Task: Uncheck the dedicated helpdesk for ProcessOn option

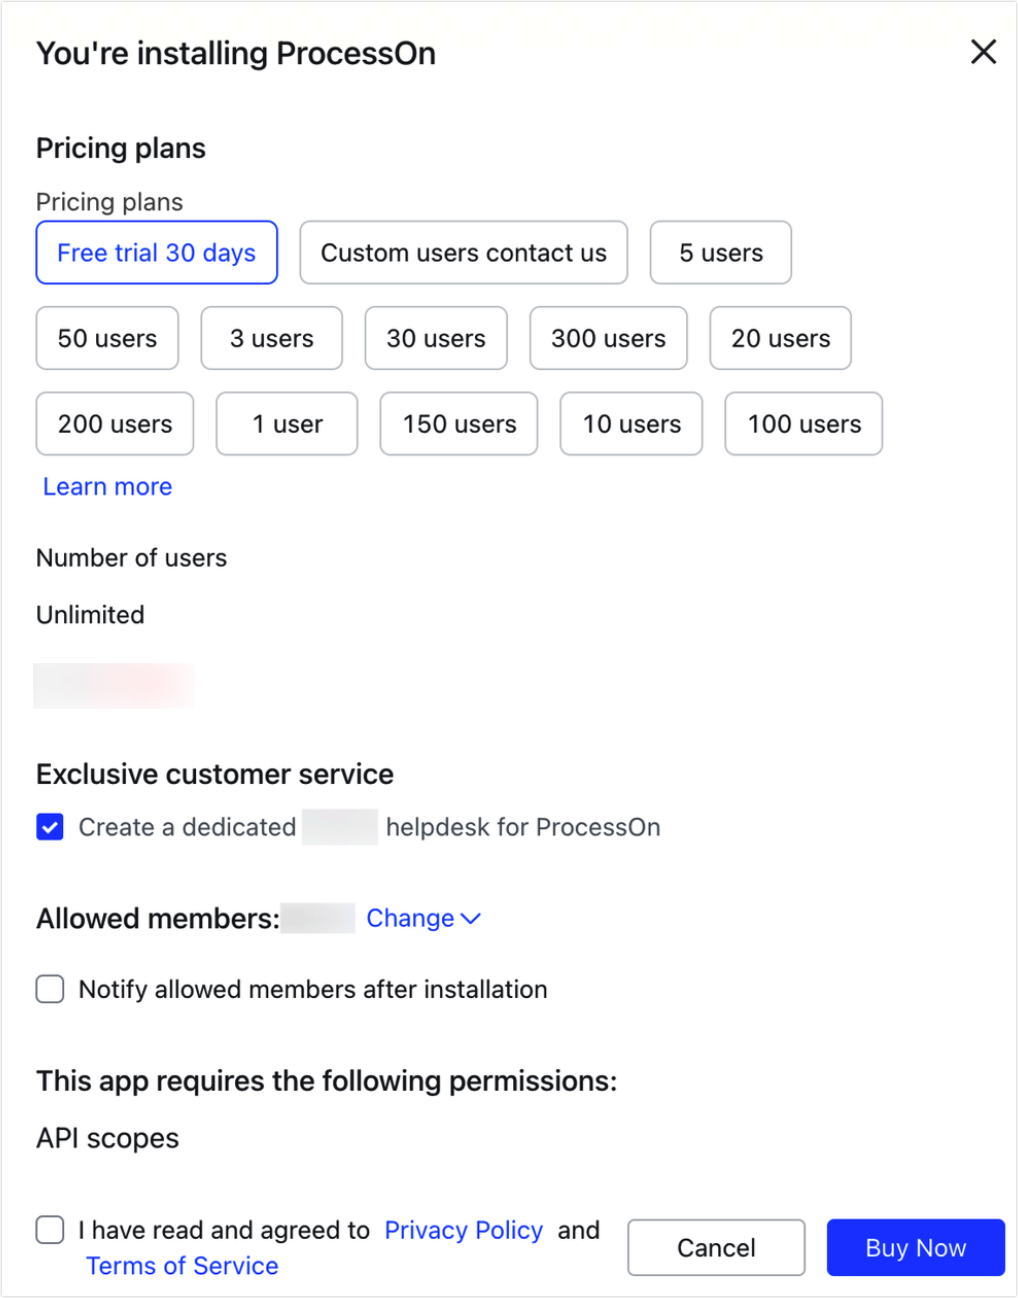Action: tap(49, 826)
